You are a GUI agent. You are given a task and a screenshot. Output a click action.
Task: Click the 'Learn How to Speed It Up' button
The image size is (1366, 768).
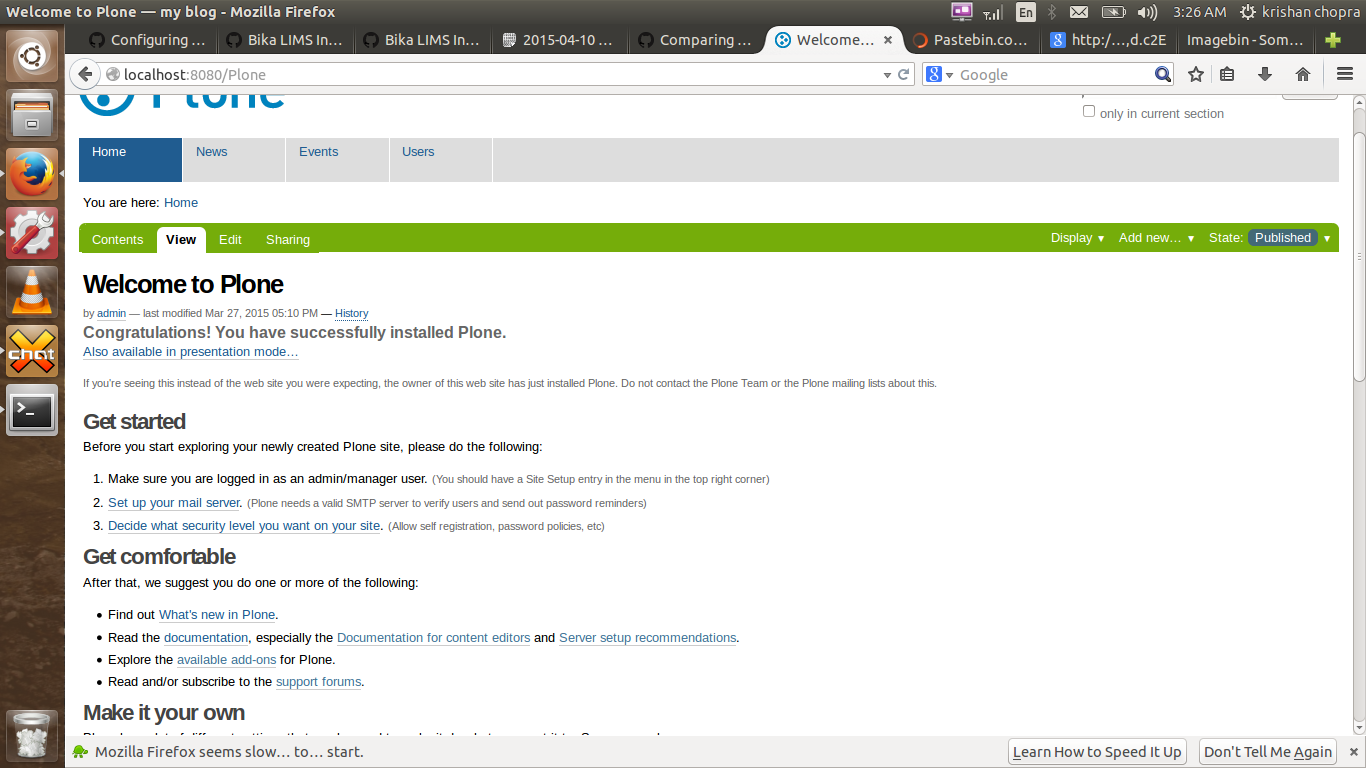pyautogui.click(x=1097, y=752)
